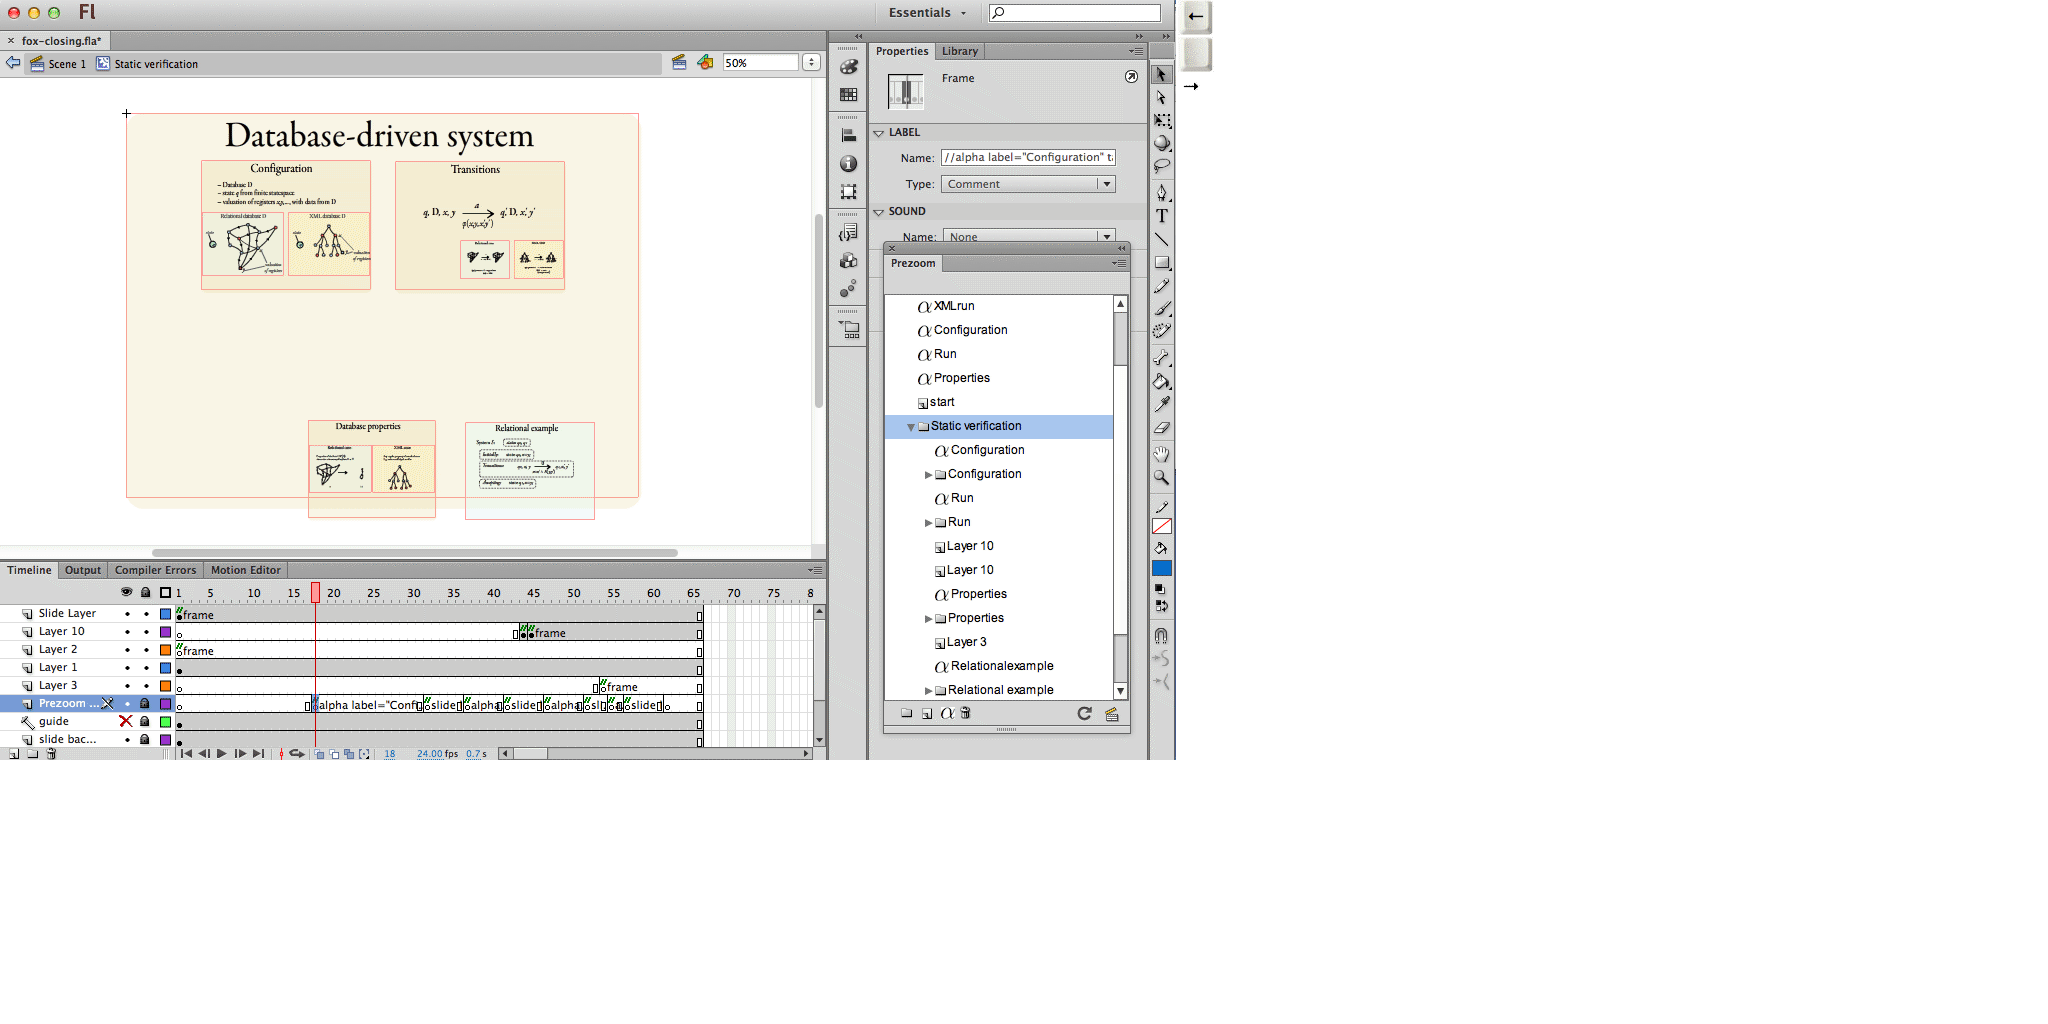Switch to the Library tab

coord(959,51)
